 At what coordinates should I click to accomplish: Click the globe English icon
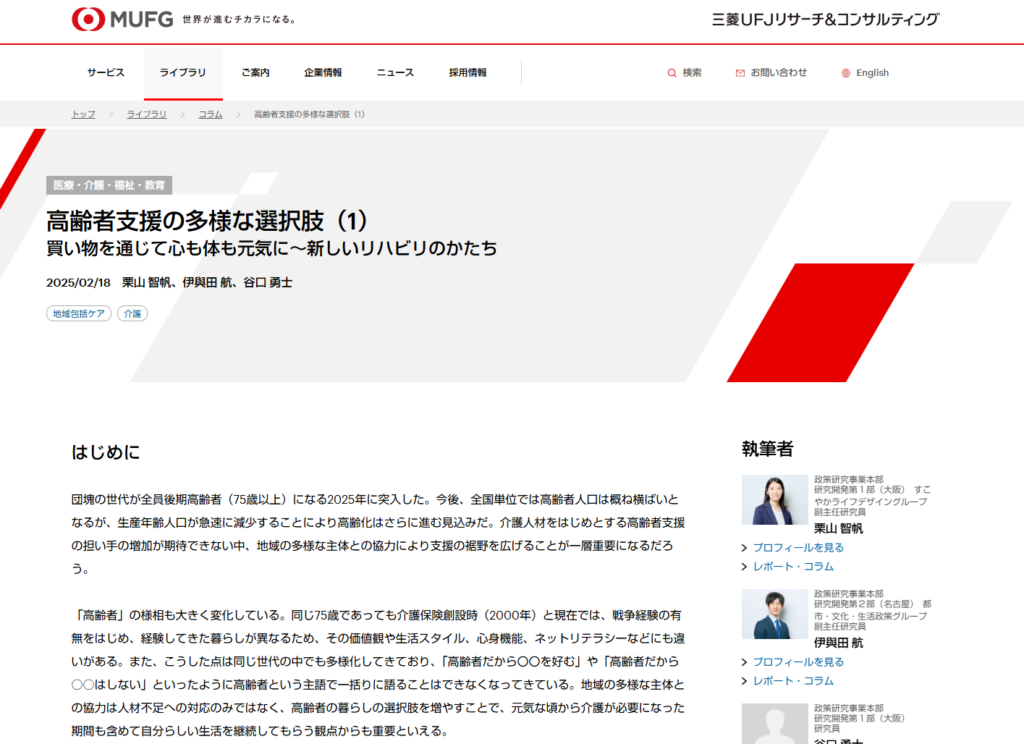tap(846, 73)
